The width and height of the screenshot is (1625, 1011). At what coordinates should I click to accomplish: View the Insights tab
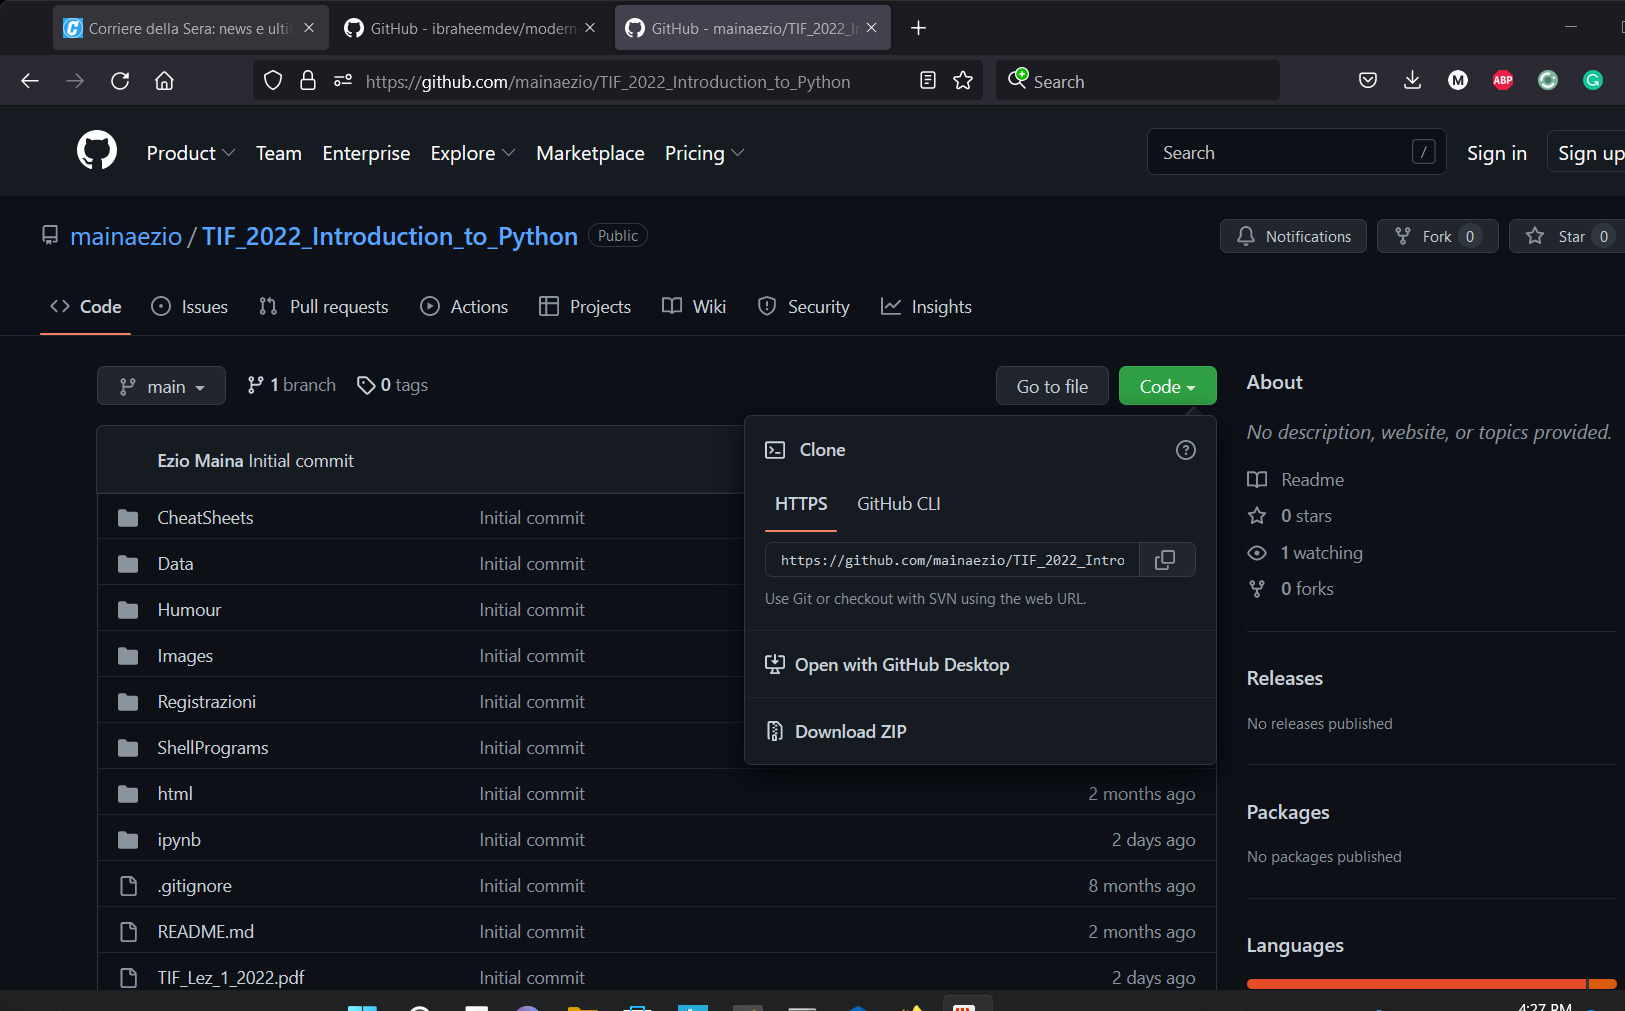point(926,307)
